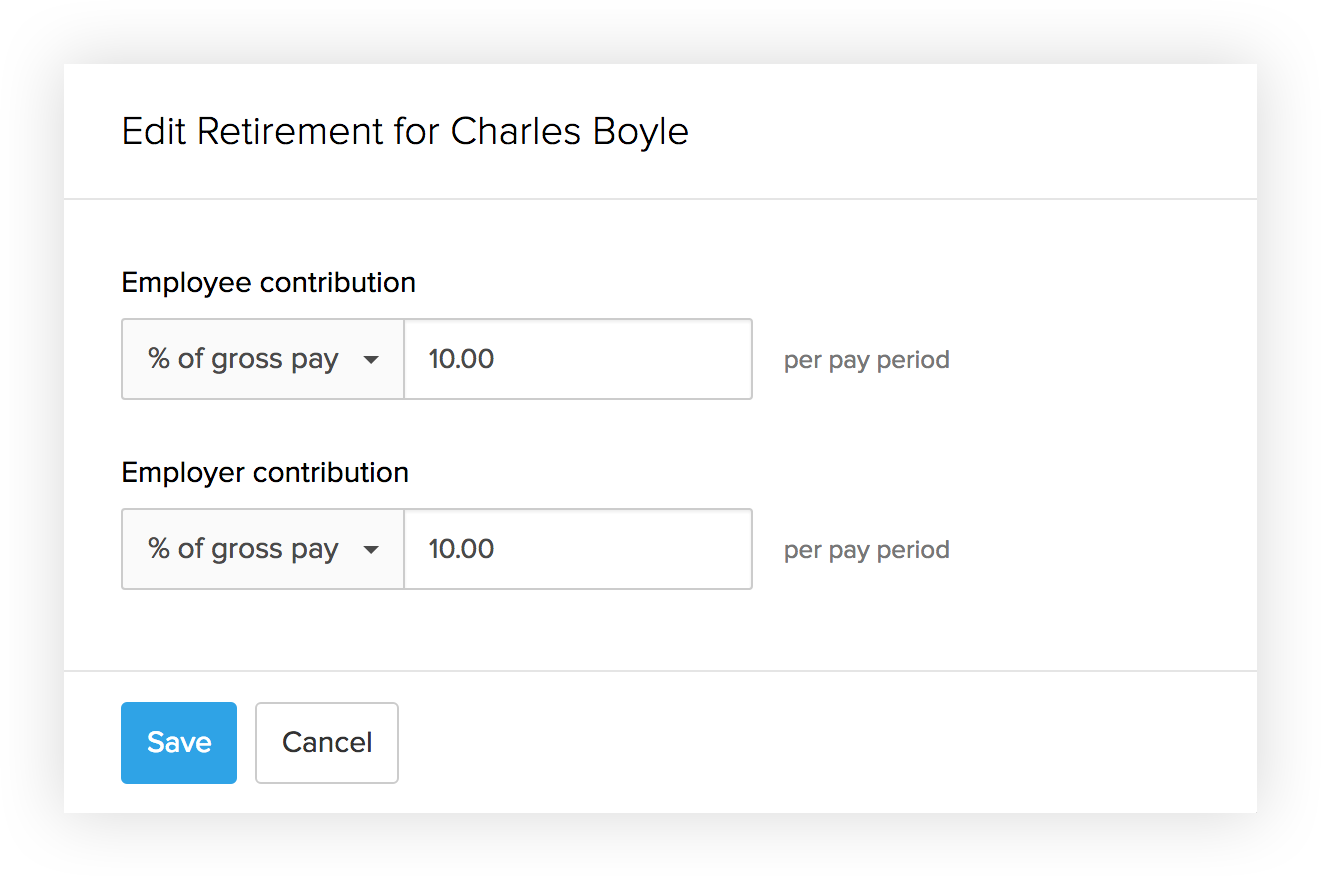This screenshot has height=876, width=1321.
Task: Click the dialog footer area right of Cancel
Action: point(800,742)
